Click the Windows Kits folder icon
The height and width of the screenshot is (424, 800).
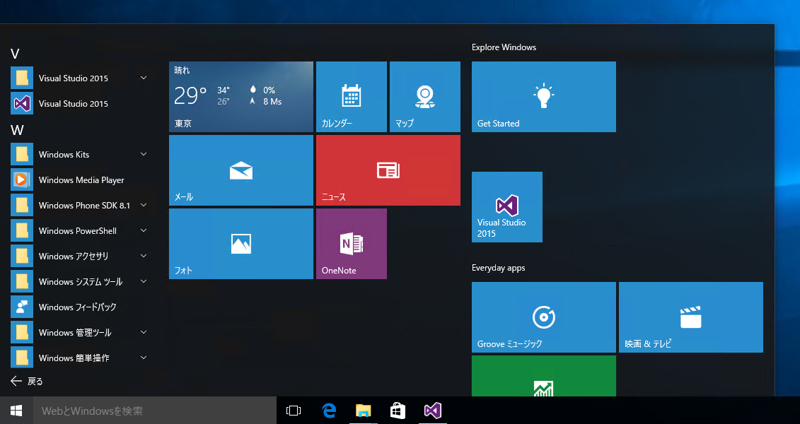[22, 154]
